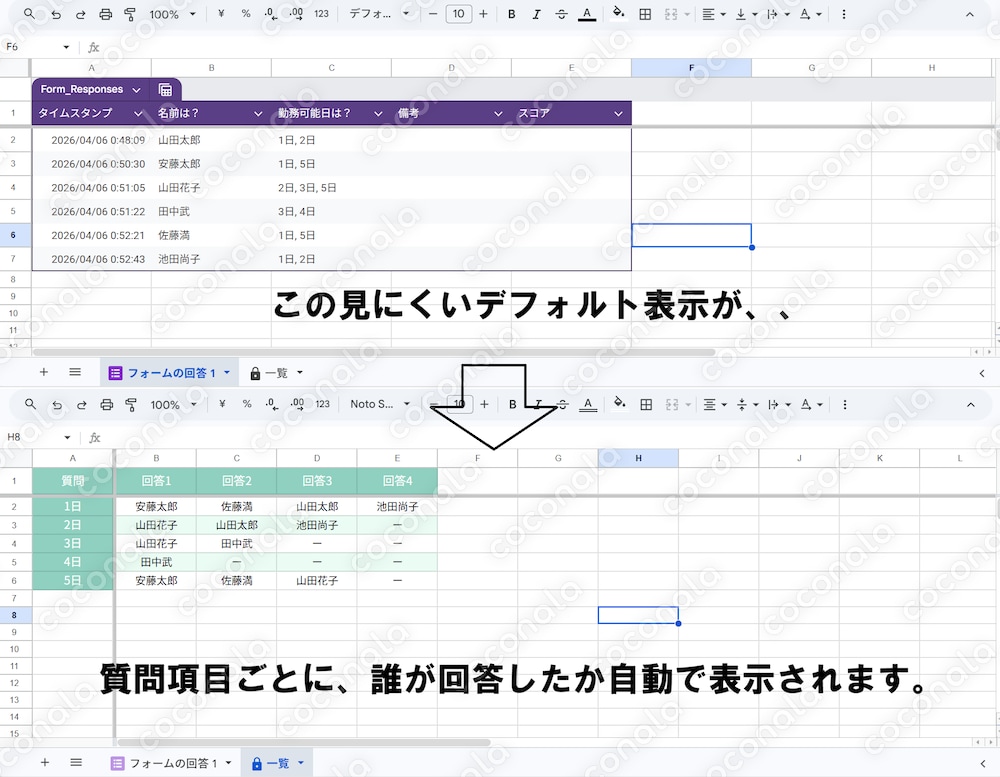Open the 備考 column filter dropdown

(498, 114)
